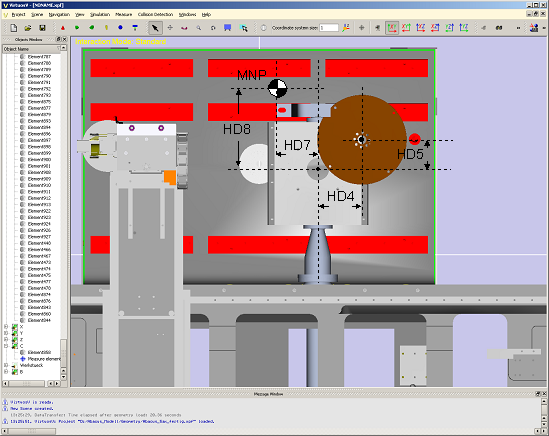Choose the zoom magnifier tool

[199, 28]
